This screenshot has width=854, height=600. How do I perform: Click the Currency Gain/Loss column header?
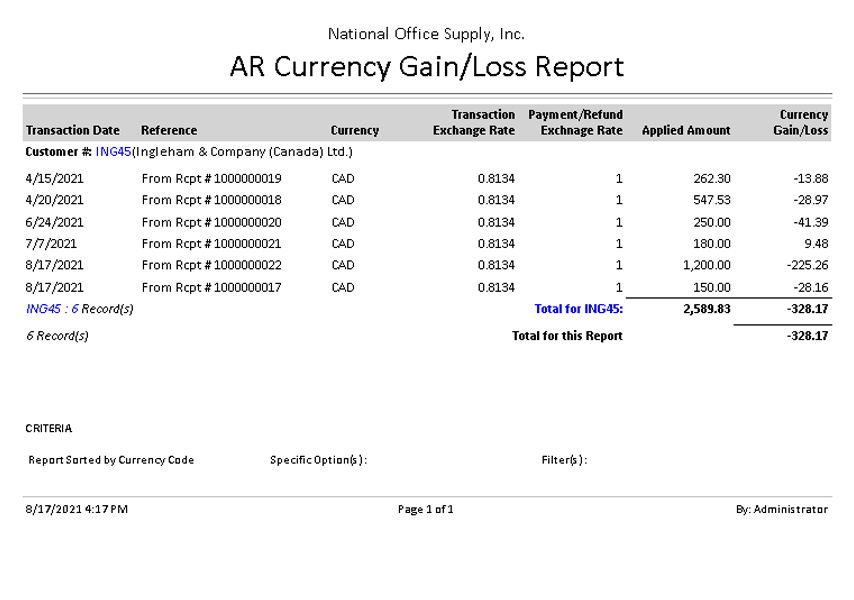(x=804, y=122)
